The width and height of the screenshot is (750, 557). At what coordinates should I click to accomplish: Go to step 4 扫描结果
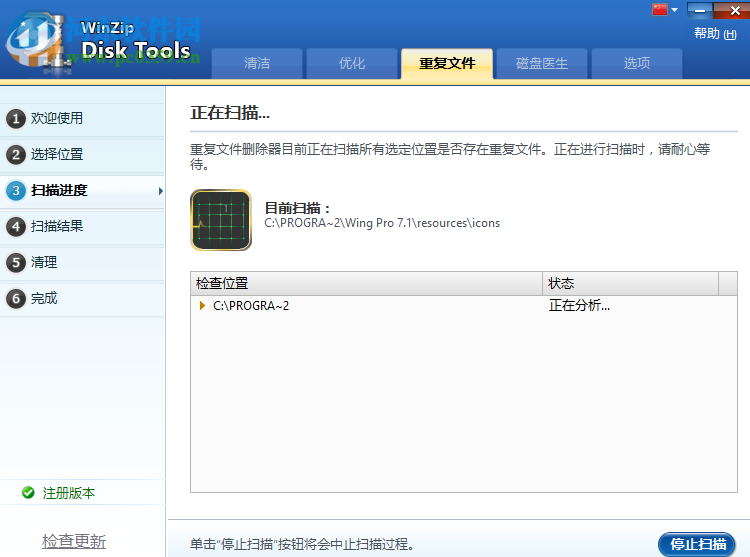[x=82, y=226]
